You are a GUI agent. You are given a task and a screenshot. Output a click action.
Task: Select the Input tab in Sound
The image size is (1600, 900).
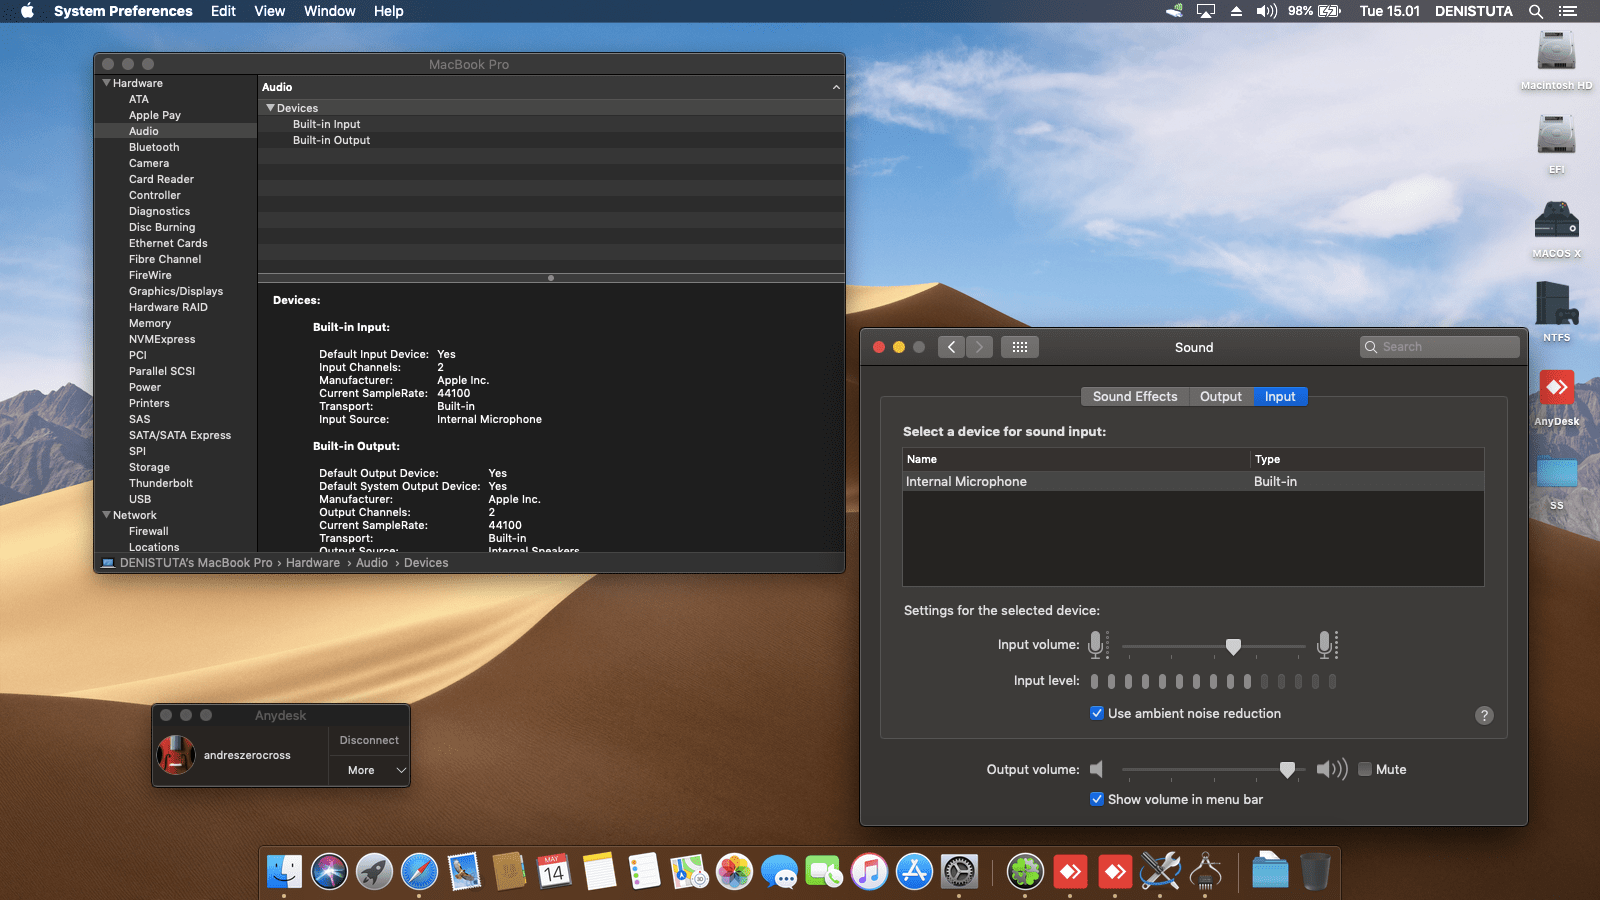click(x=1280, y=397)
